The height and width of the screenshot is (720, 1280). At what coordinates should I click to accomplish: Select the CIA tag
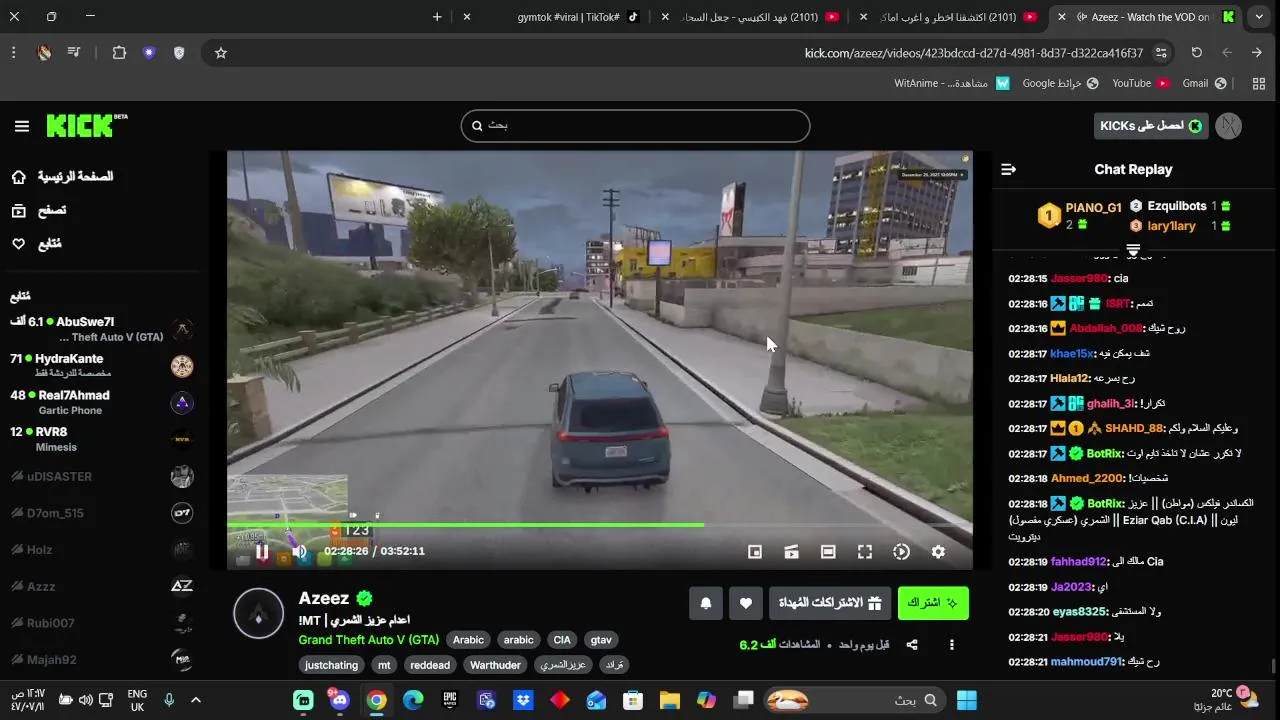[x=562, y=640]
